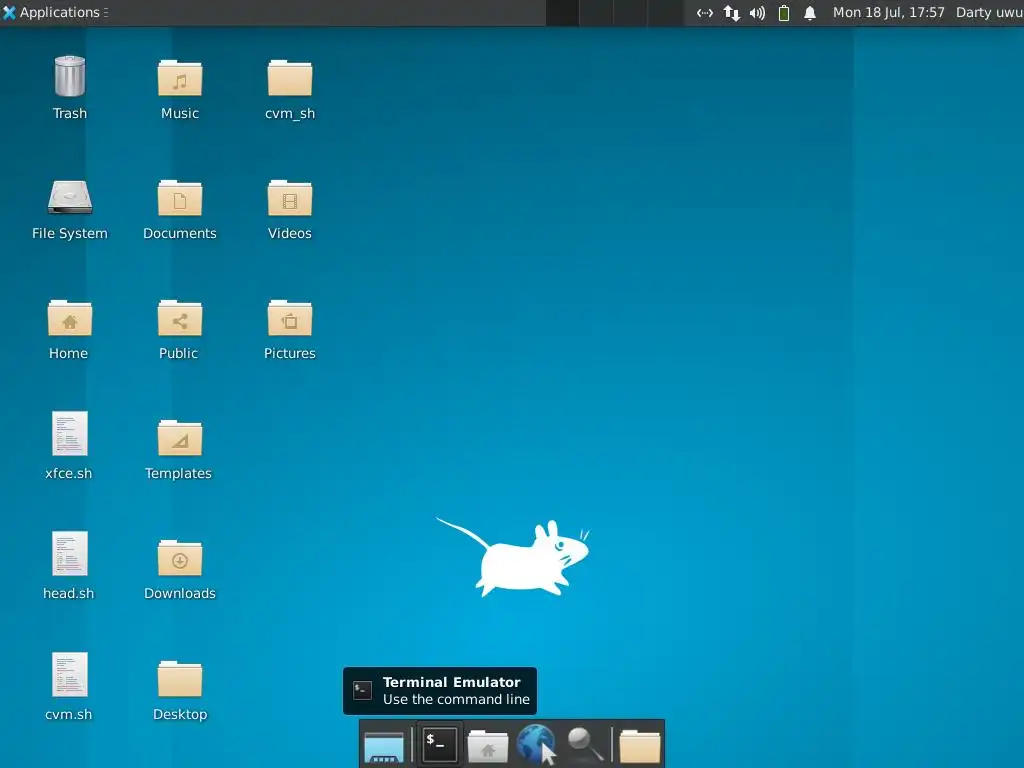
Task: Click the angle-bracket indicator beside network icon
Action: pos(705,13)
